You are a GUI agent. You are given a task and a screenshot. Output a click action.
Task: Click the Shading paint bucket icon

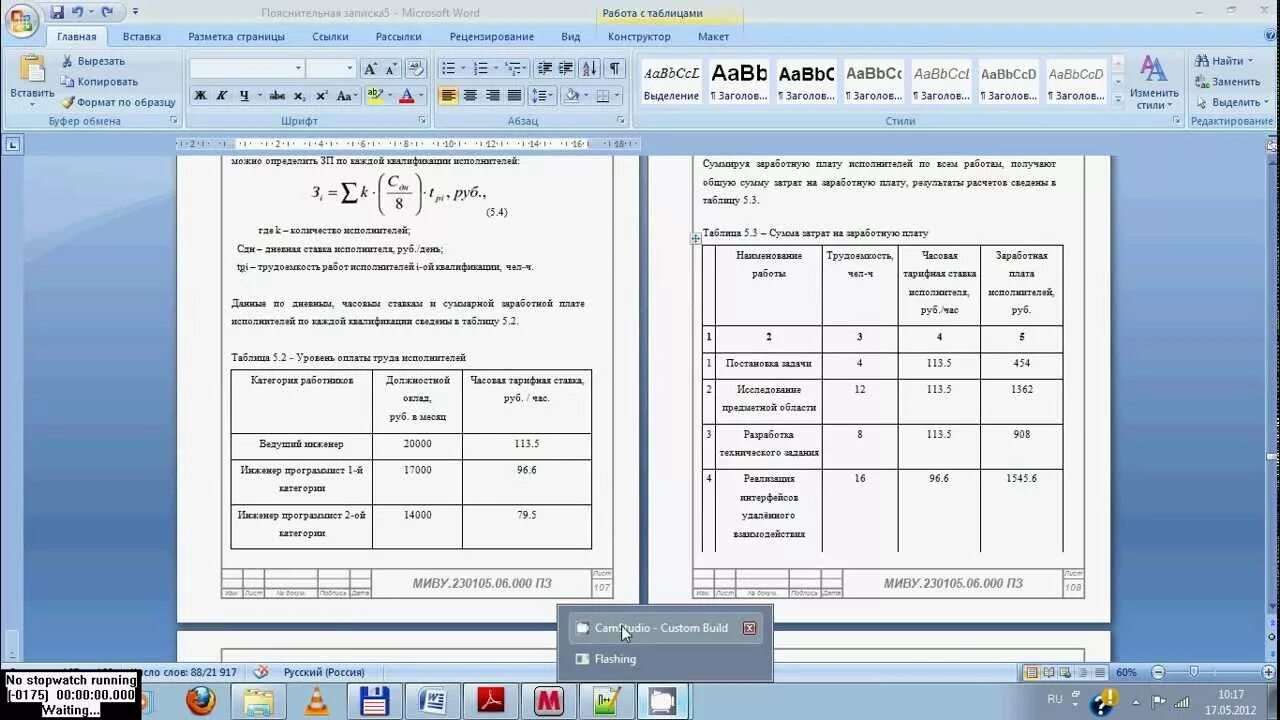click(571, 96)
